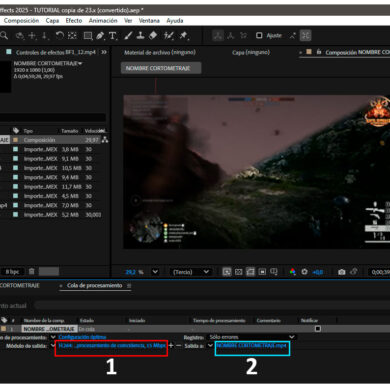
Task: Toggle the transparency grid button
Action: pyautogui.click(x=239, y=272)
